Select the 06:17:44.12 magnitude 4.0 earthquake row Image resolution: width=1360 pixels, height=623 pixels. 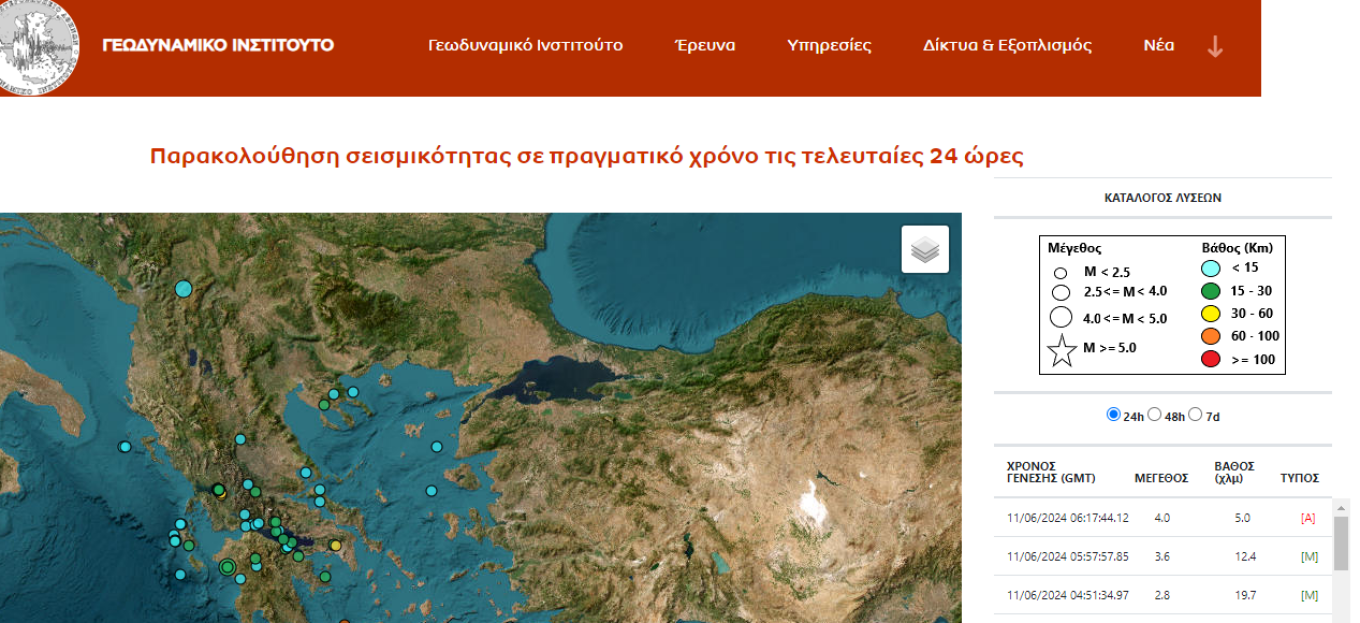coord(1163,518)
